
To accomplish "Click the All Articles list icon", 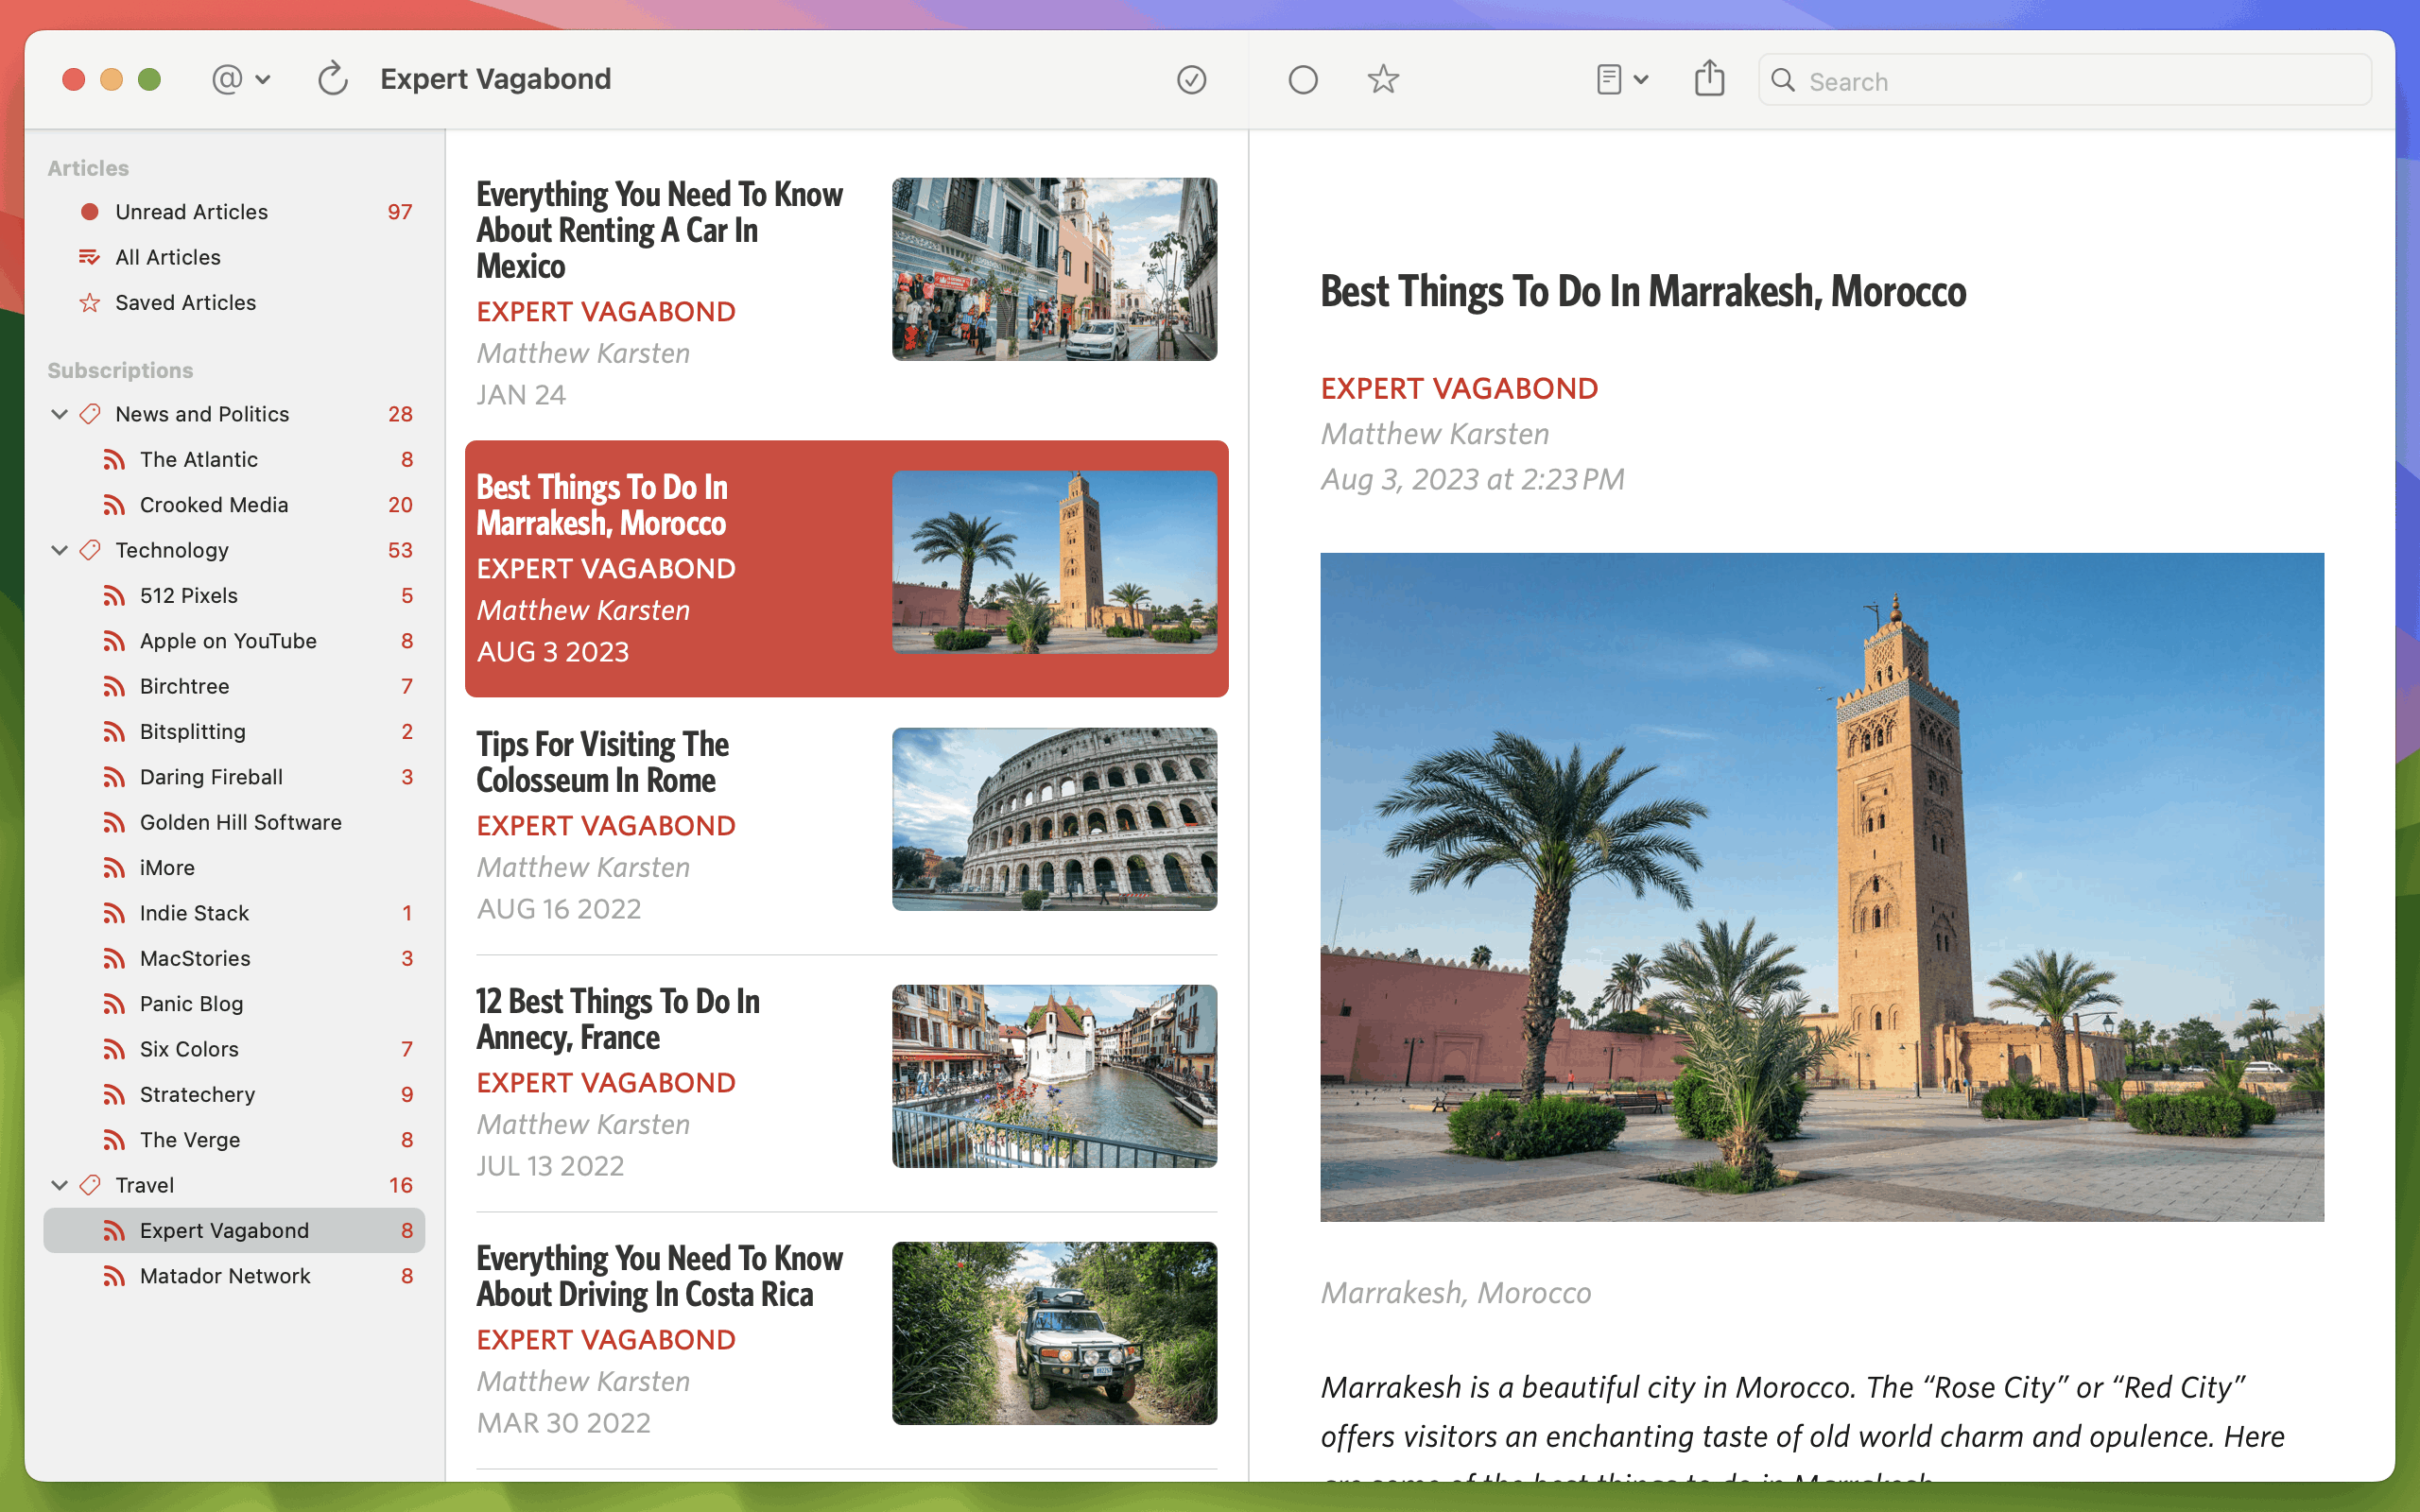I will pyautogui.click(x=90, y=257).
